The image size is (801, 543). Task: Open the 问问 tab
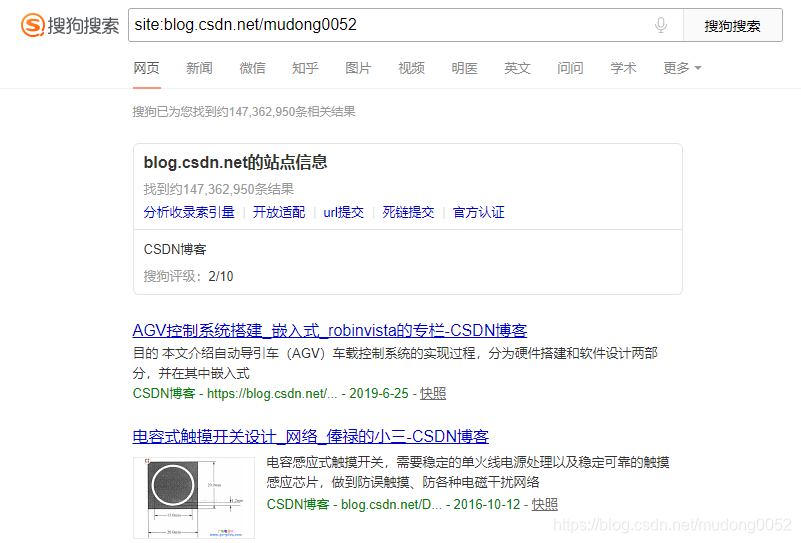[570, 68]
